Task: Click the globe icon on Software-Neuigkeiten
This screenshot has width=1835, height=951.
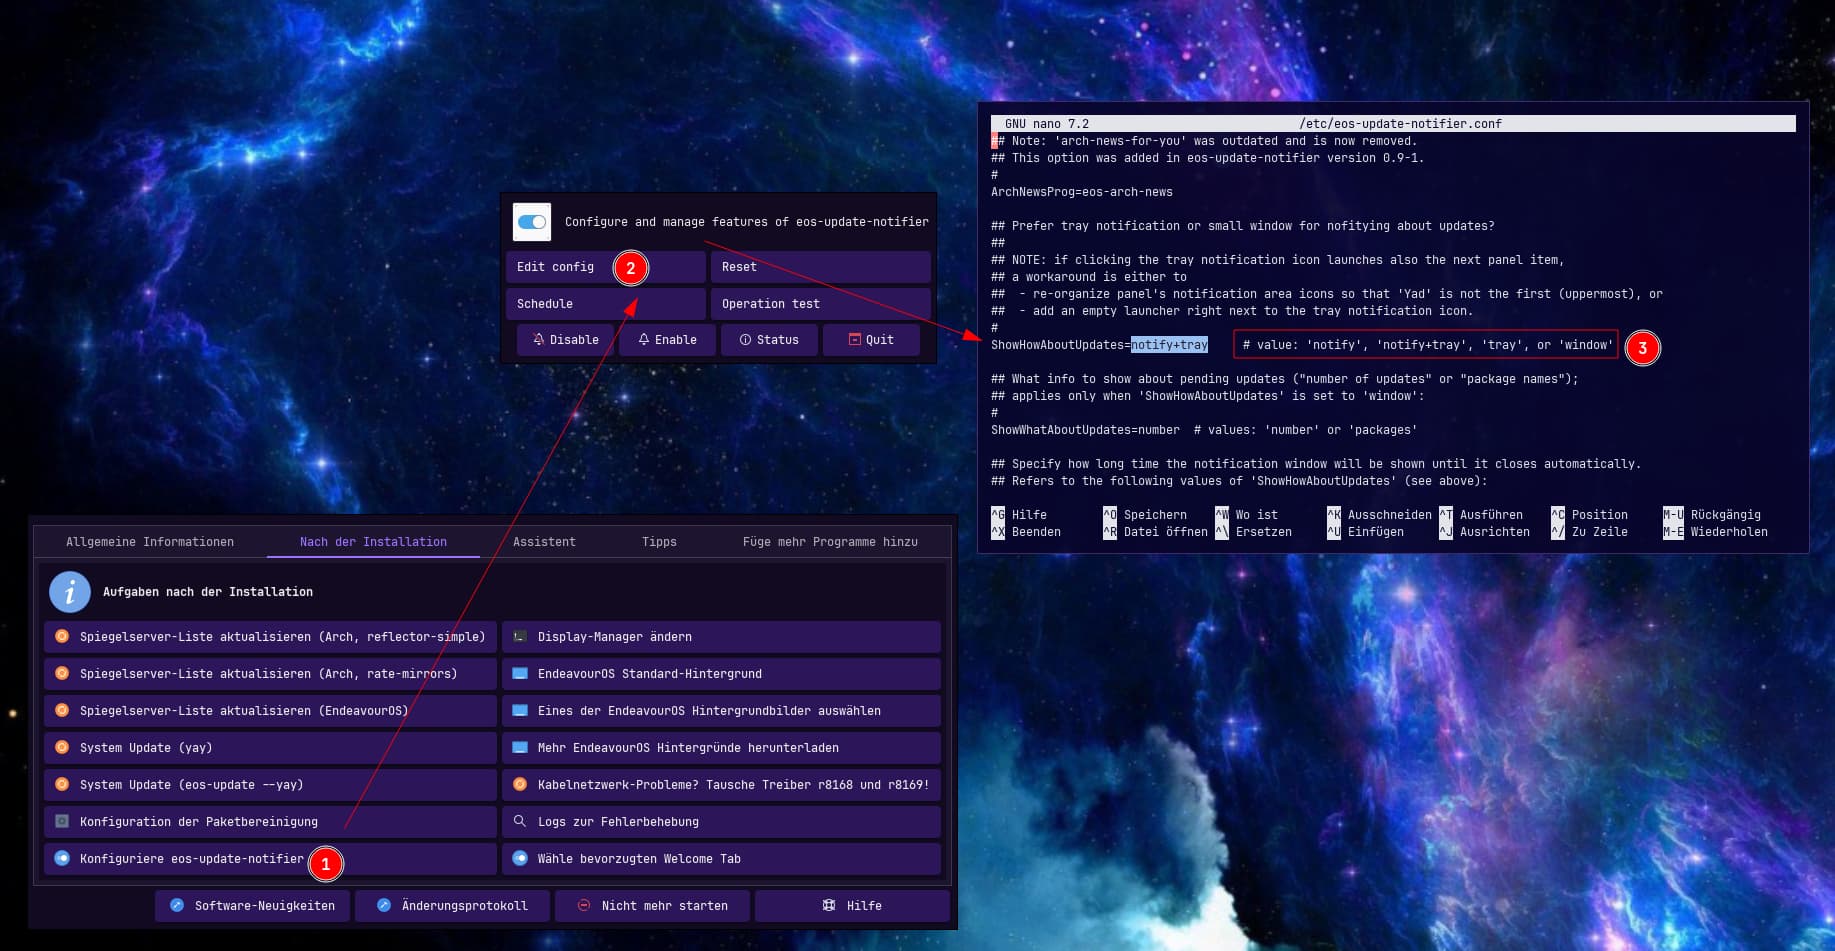Action: 177,906
